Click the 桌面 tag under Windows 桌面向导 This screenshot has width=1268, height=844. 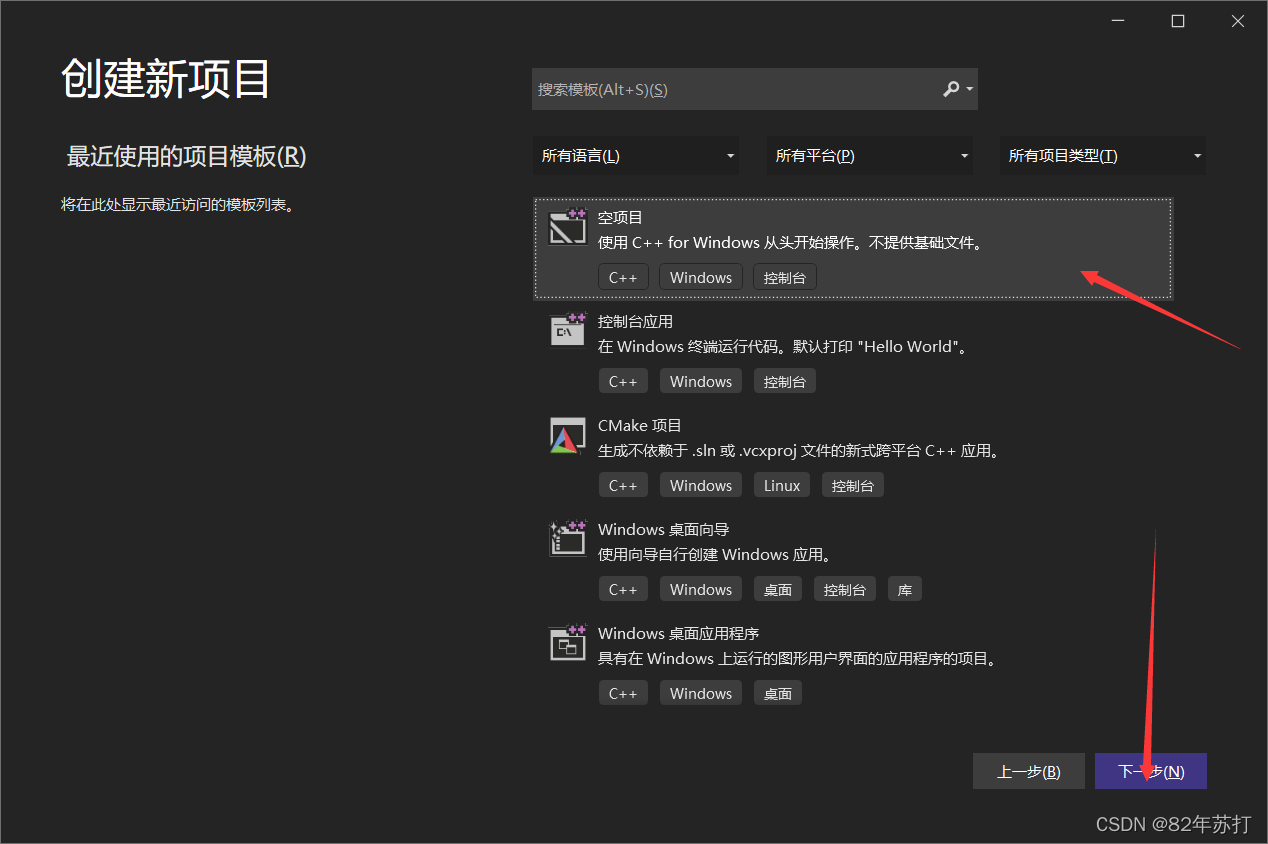click(778, 589)
